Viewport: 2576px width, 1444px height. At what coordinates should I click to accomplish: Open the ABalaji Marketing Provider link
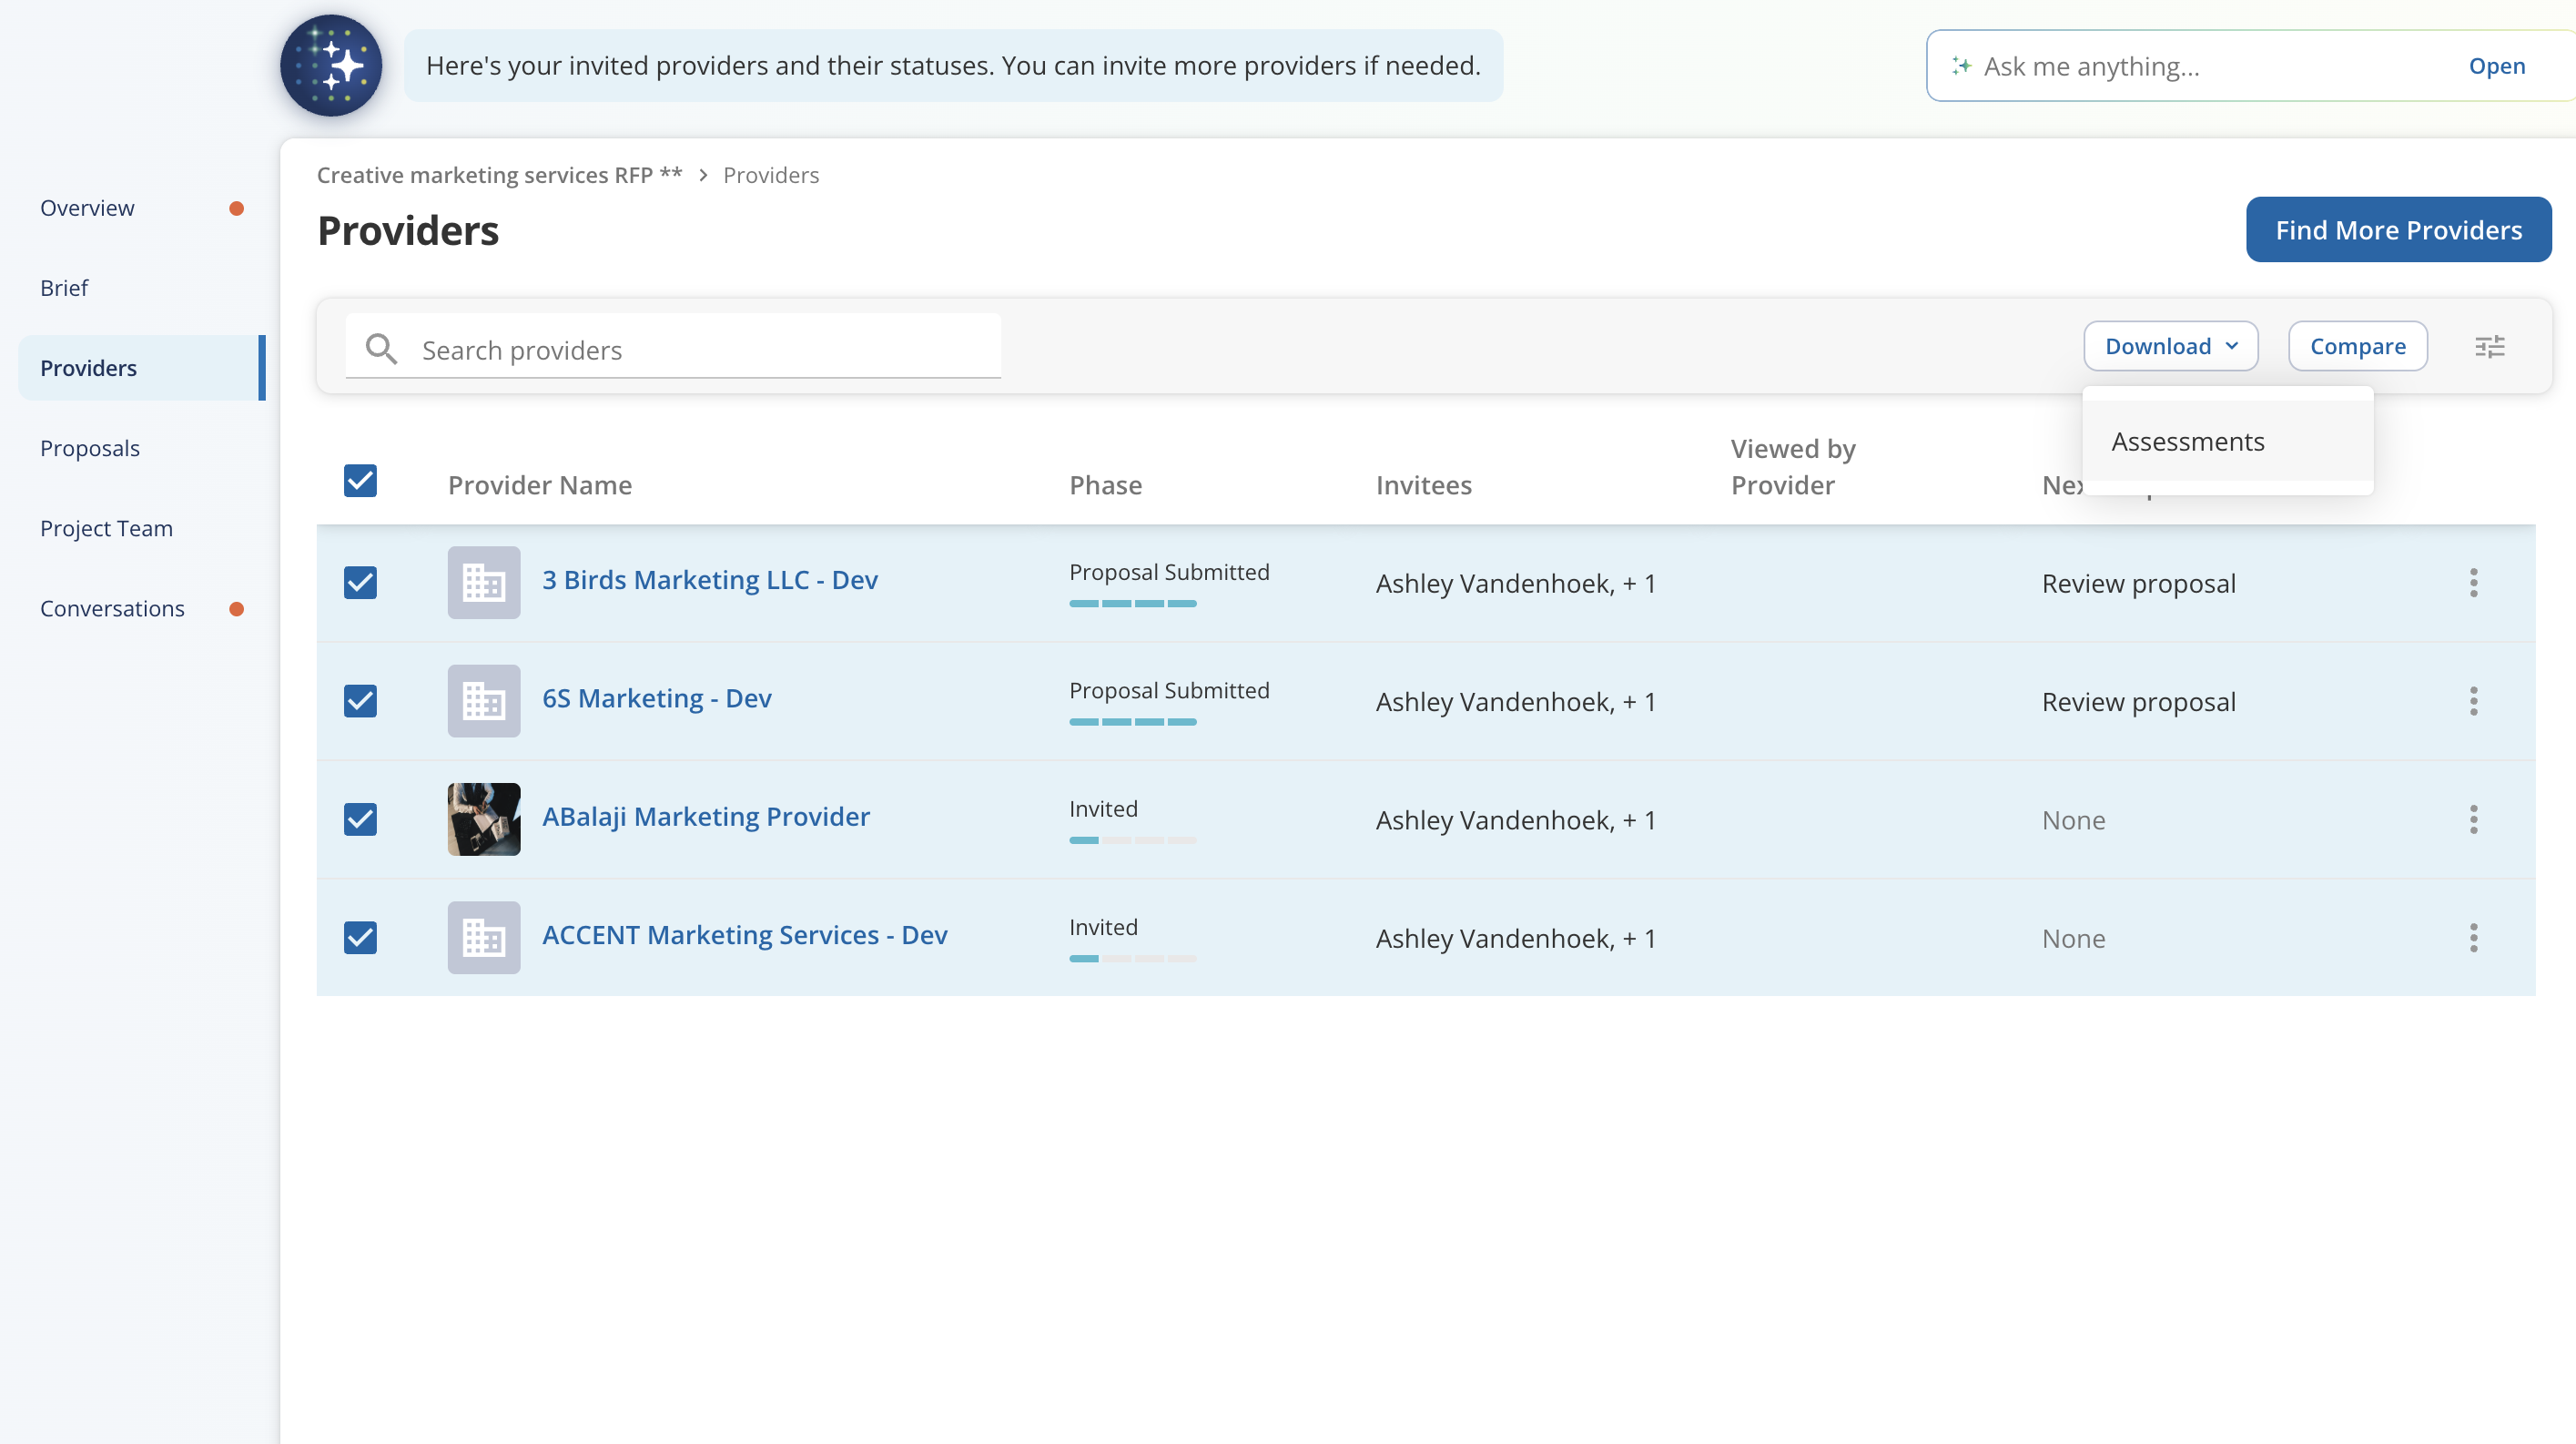point(705,817)
